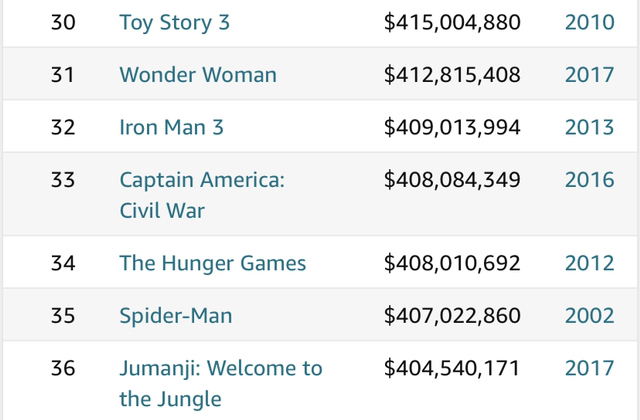The height and width of the screenshot is (420, 640).
Task: Click the $409,013,994 gross amount
Action: pos(452,127)
